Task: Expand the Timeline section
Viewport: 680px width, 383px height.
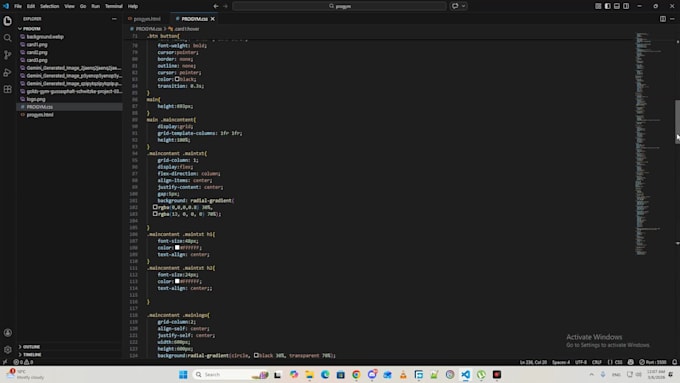Action: point(69,355)
